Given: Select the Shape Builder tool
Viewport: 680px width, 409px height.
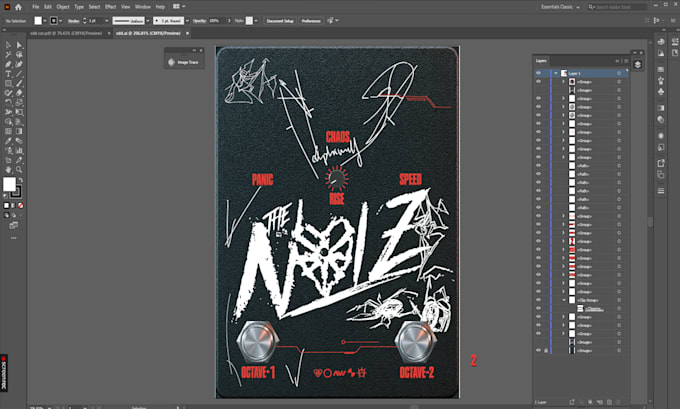Looking at the screenshot, I should tap(8, 121).
